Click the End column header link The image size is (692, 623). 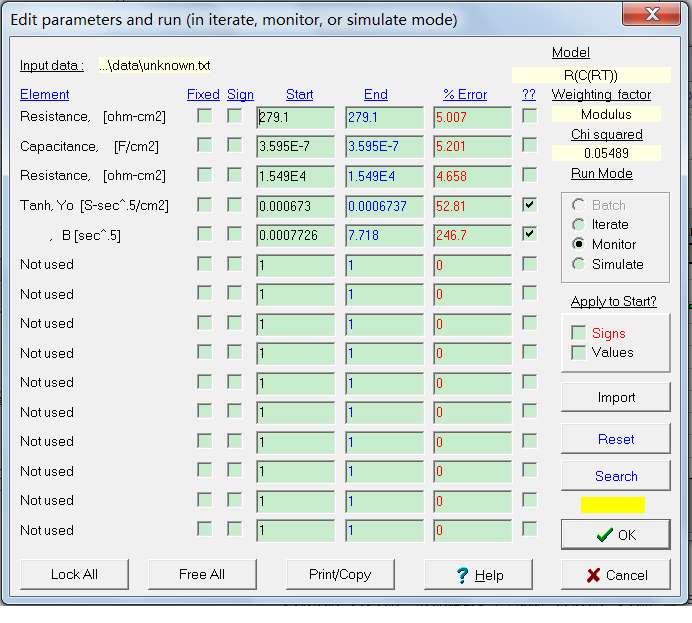tap(376, 94)
